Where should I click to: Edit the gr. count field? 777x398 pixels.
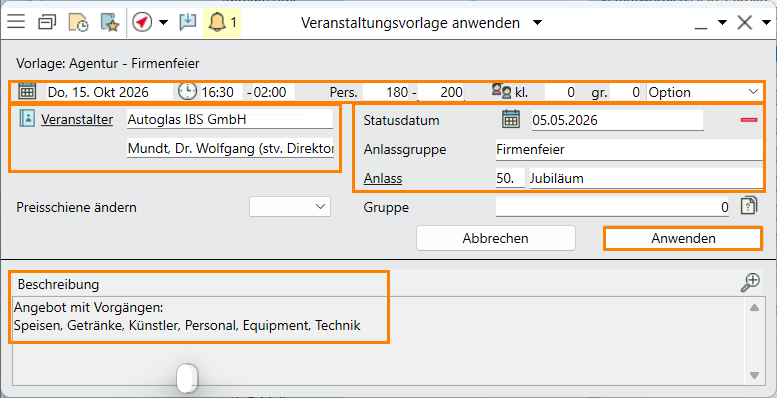(626, 92)
